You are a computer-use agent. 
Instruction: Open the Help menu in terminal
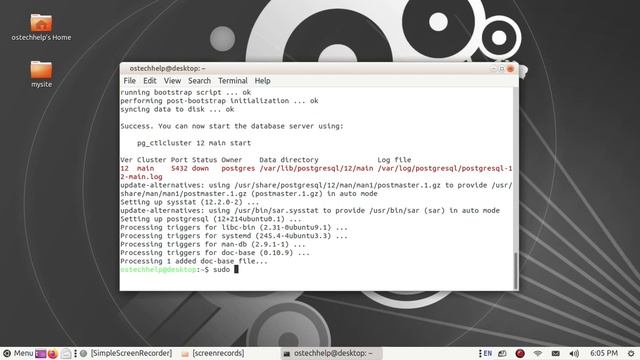pos(262,81)
